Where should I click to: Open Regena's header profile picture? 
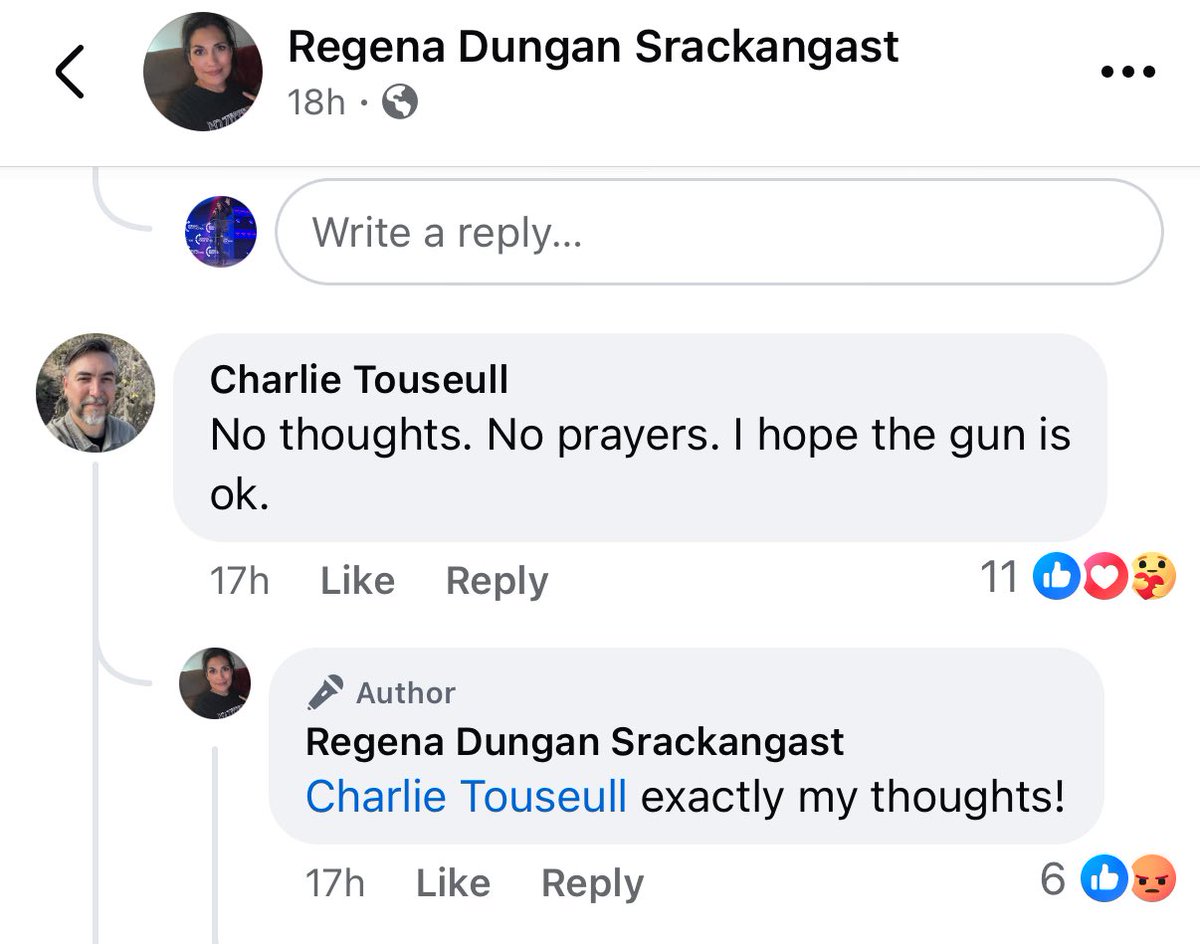203,72
